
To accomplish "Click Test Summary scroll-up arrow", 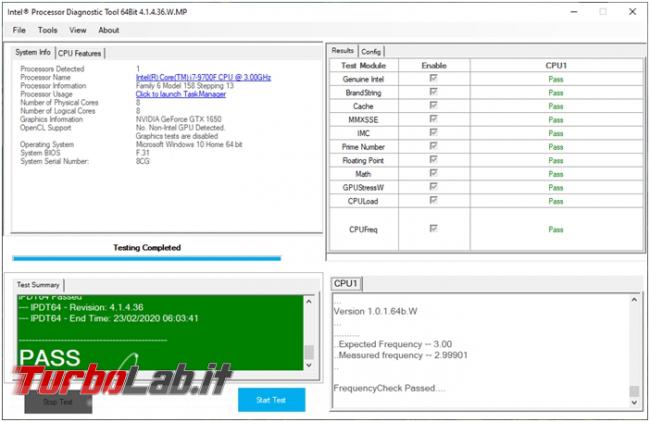I will coord(309,302).
